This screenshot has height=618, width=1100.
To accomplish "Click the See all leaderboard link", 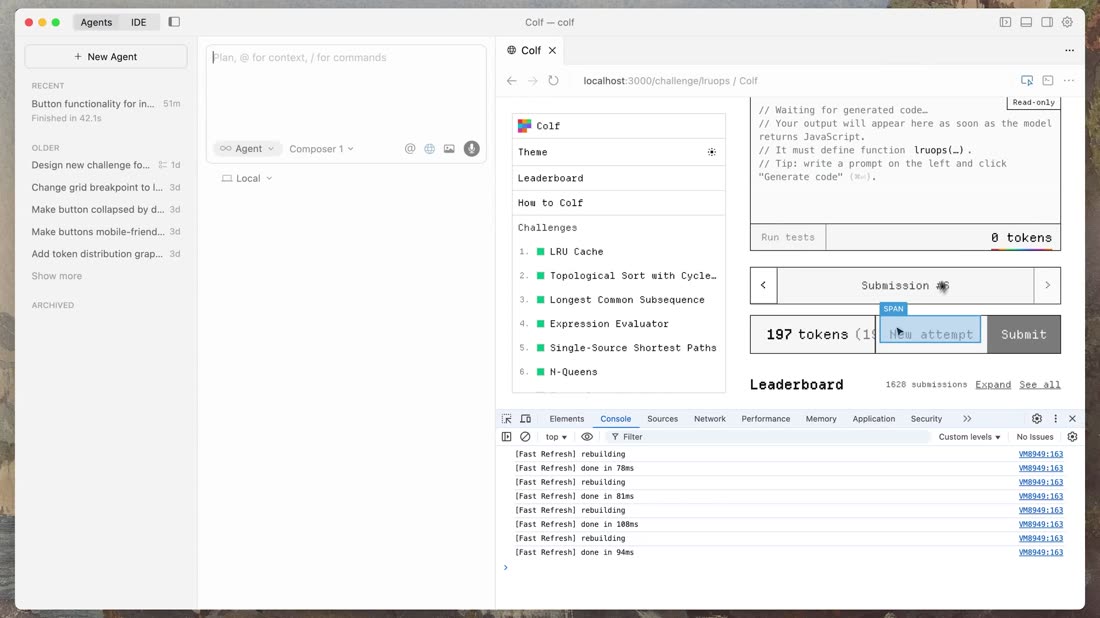I will click(x=1040, y=384).
